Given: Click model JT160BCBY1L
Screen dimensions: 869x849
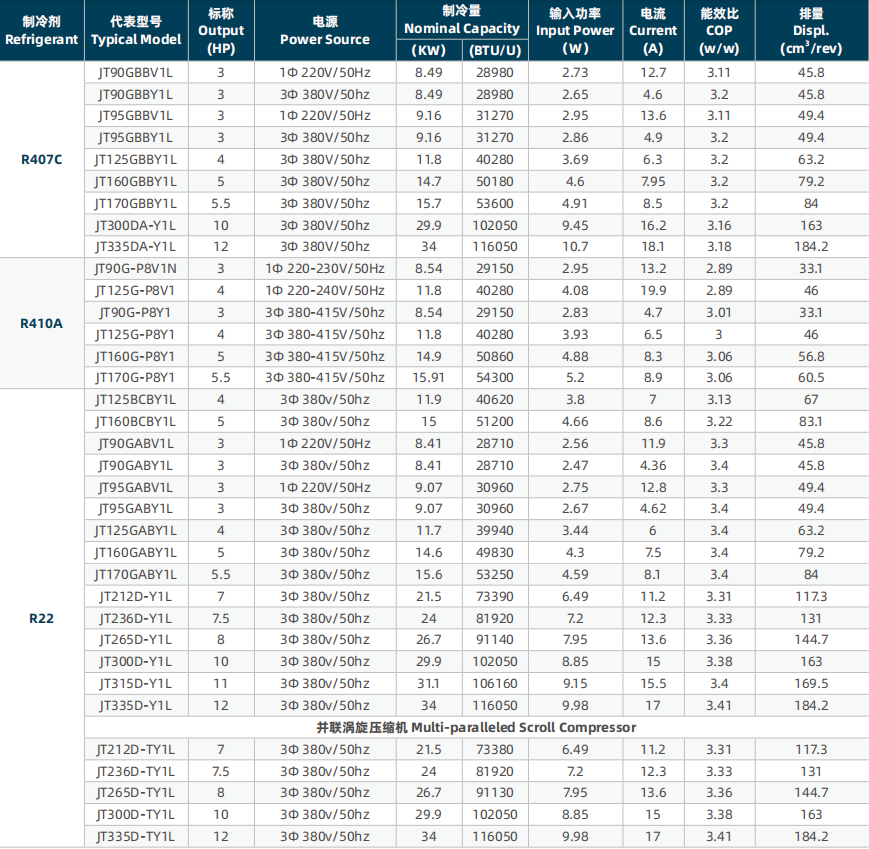Looking at the screenshot, I should pos(136,422).
